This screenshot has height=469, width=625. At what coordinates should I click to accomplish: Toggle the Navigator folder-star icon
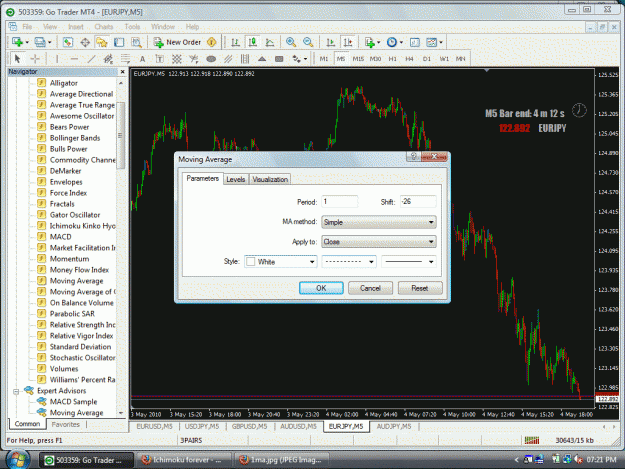(102, 42)
